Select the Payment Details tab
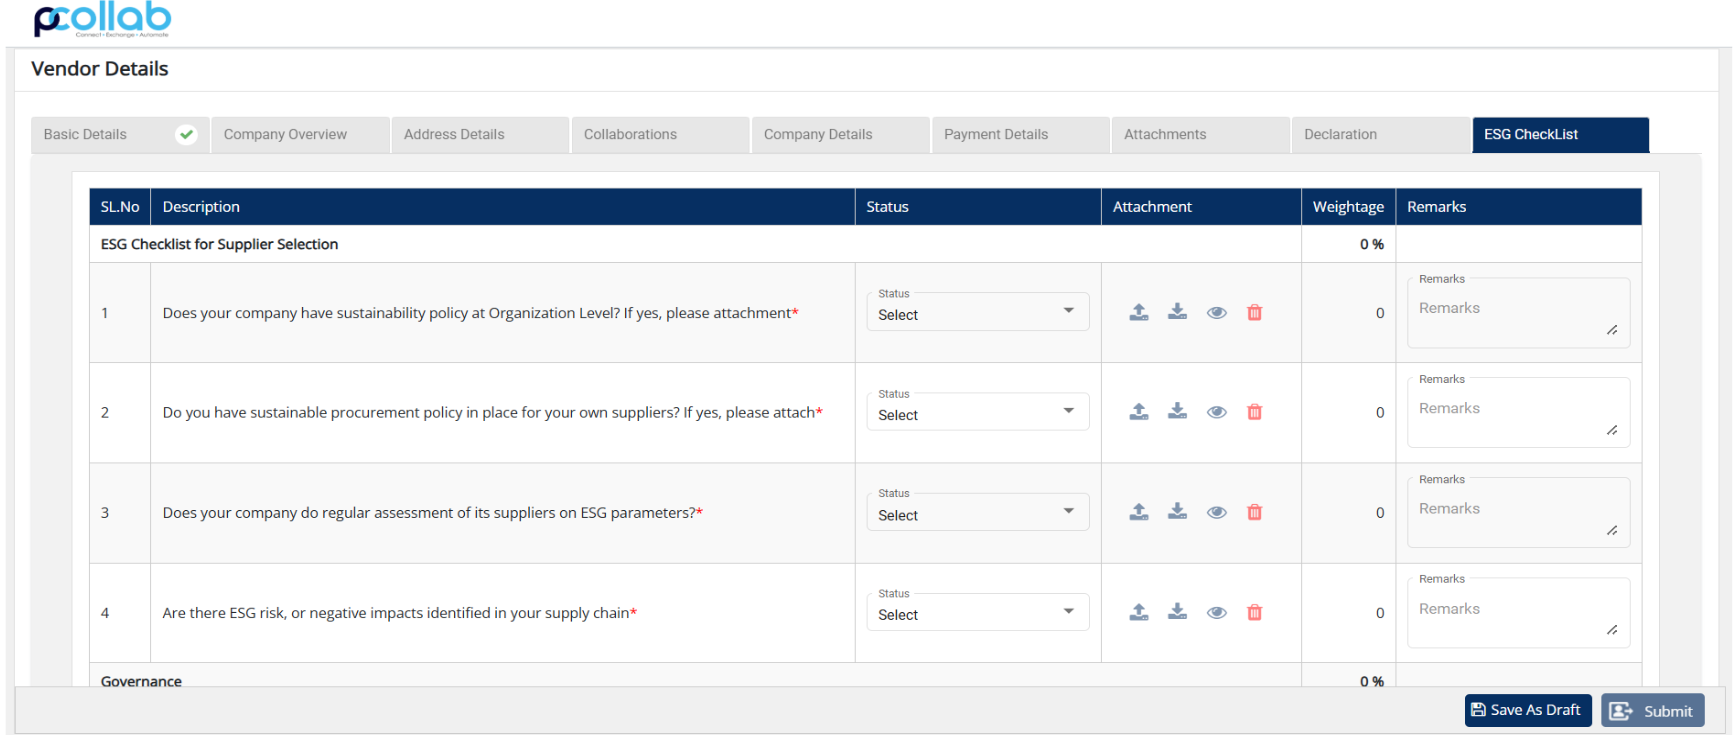 point(1020,135)
